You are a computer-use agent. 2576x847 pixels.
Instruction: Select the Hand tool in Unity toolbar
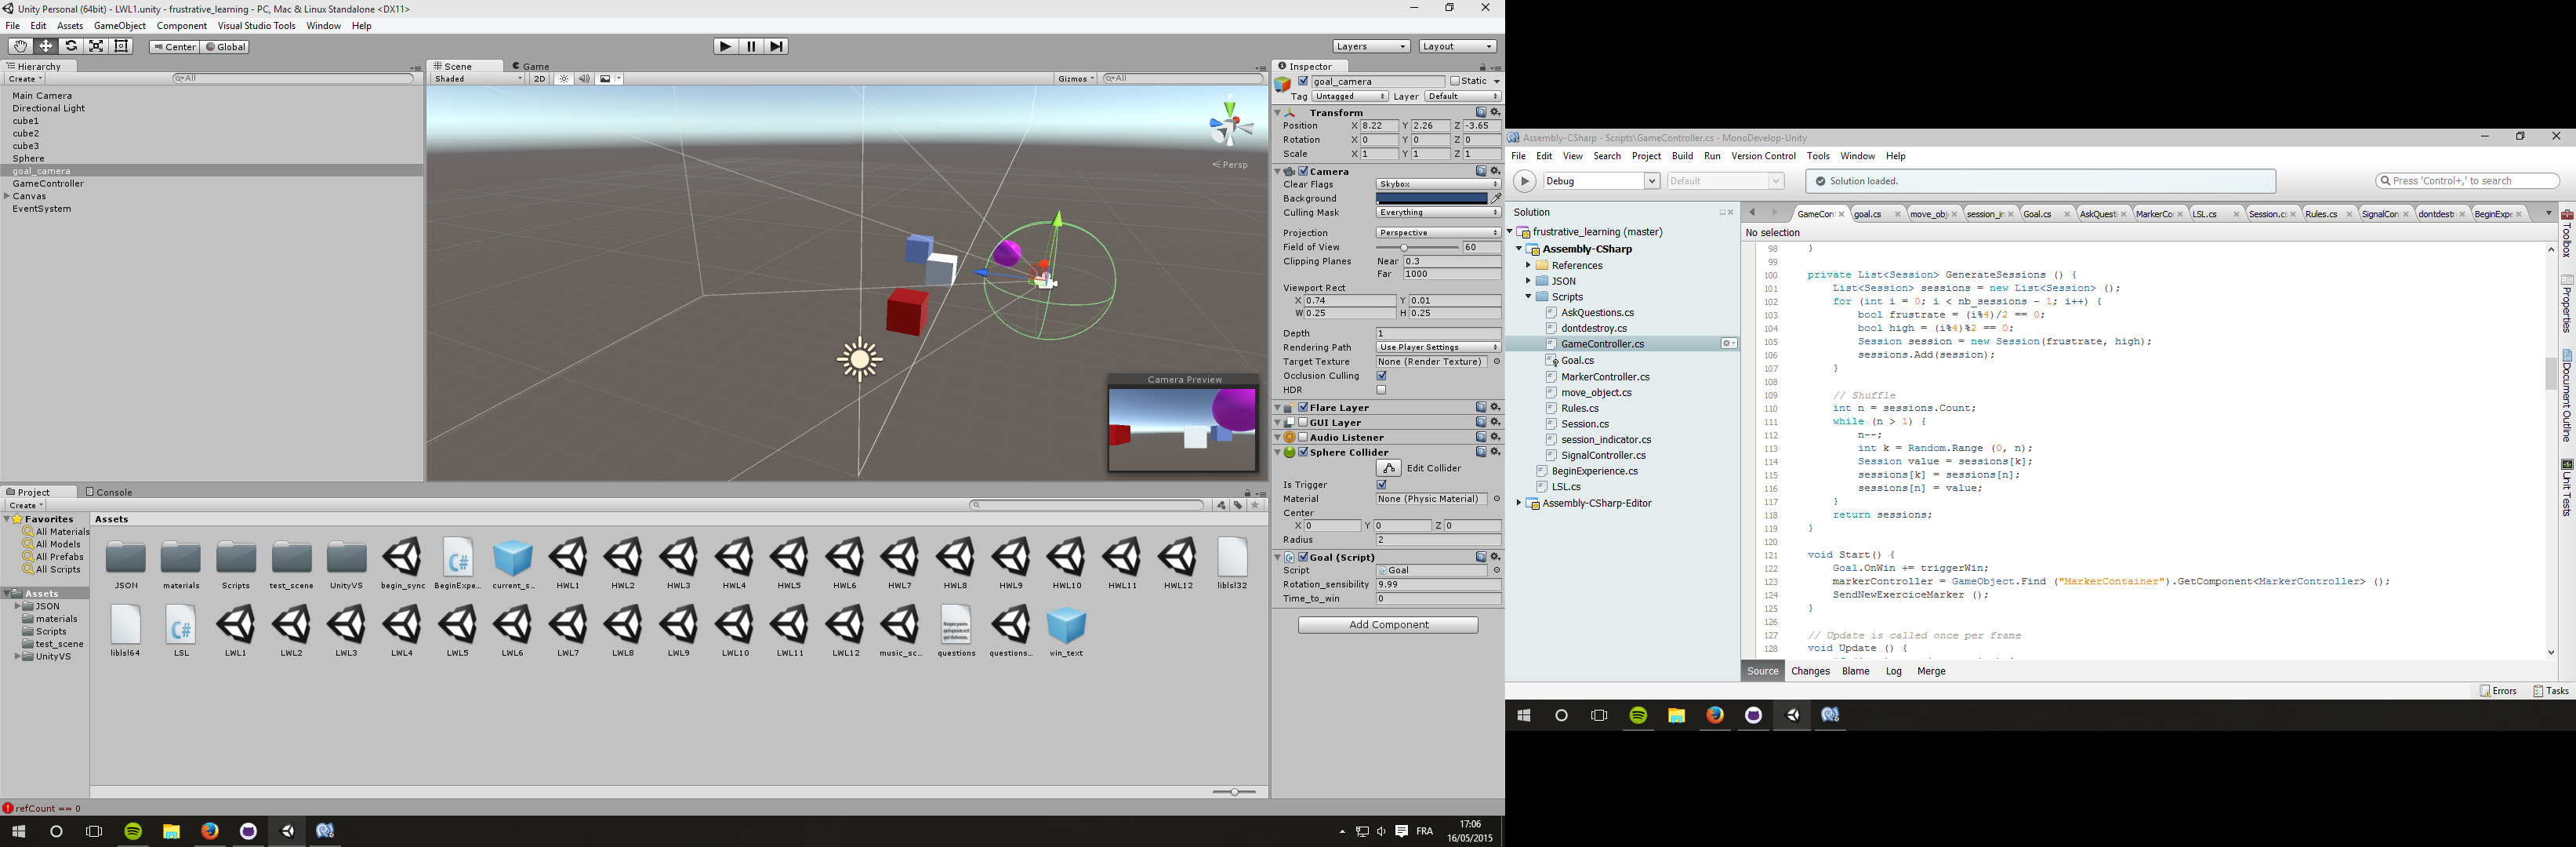pos(19,47)
